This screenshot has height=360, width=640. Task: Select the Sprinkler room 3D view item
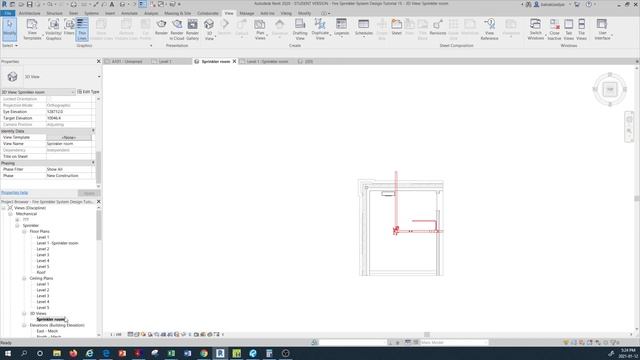coord(51,319)
